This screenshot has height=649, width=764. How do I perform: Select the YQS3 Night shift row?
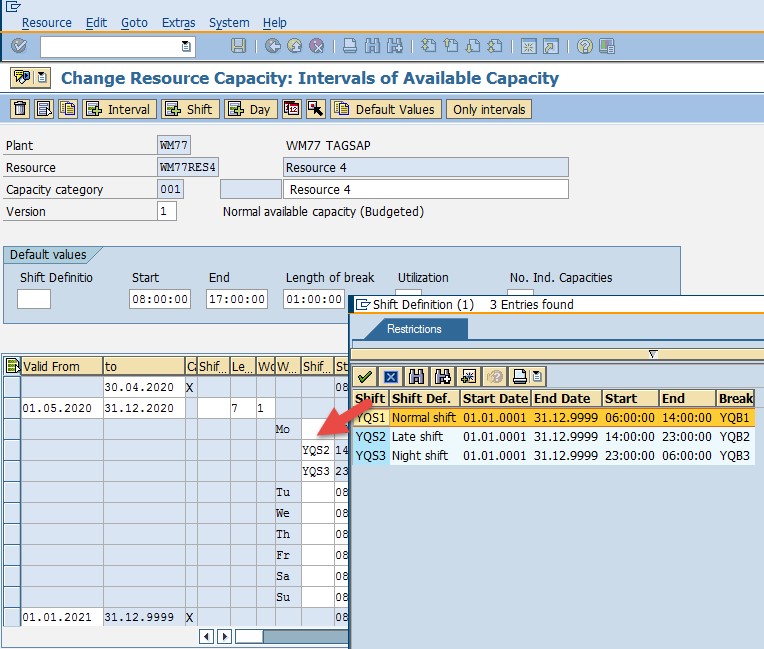(554, 456)
